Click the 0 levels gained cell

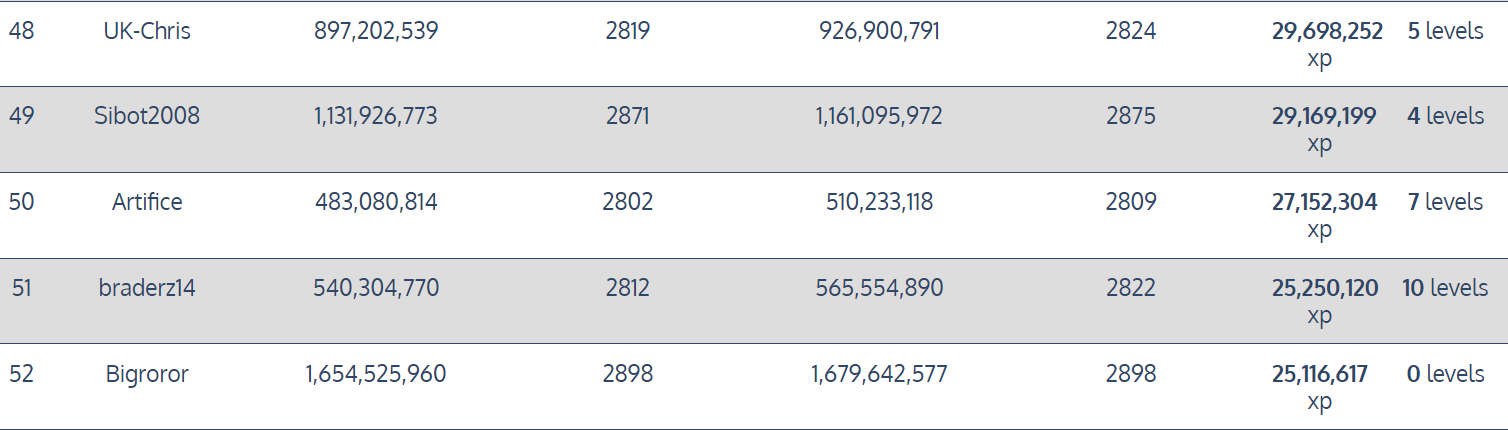pyautogui.click(x=1445, y=374)
